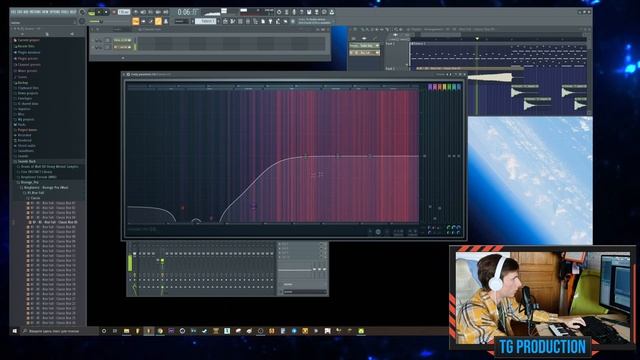This screenshot has width=640, height=360.
Task: Click the tempo display showing 130
Action: click(x=124, y=12)
